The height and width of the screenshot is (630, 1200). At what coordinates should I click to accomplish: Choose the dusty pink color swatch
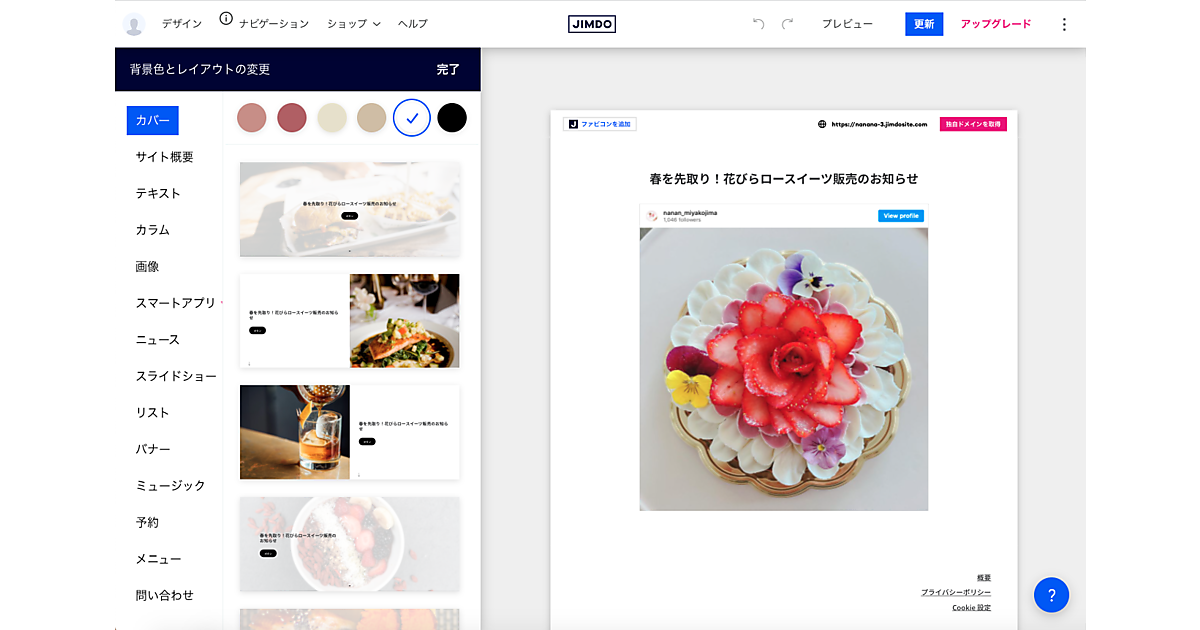pyautogui.click(x=252, y=117)
